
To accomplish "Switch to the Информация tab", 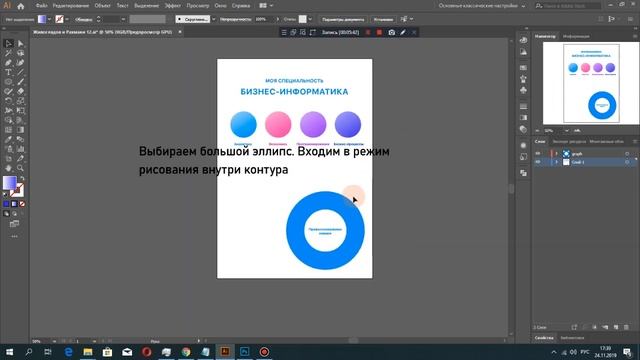I will click(x=576, y=36).
